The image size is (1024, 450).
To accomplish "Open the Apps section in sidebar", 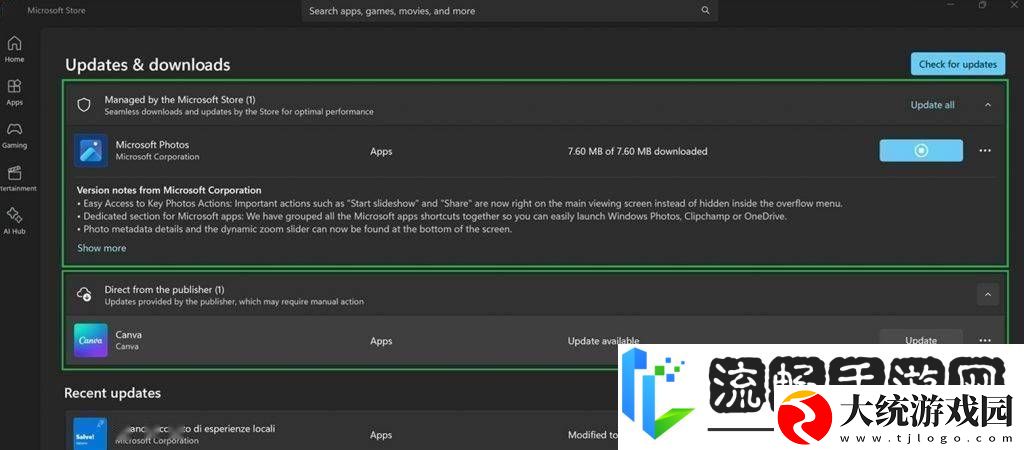I will coord(14,93).
